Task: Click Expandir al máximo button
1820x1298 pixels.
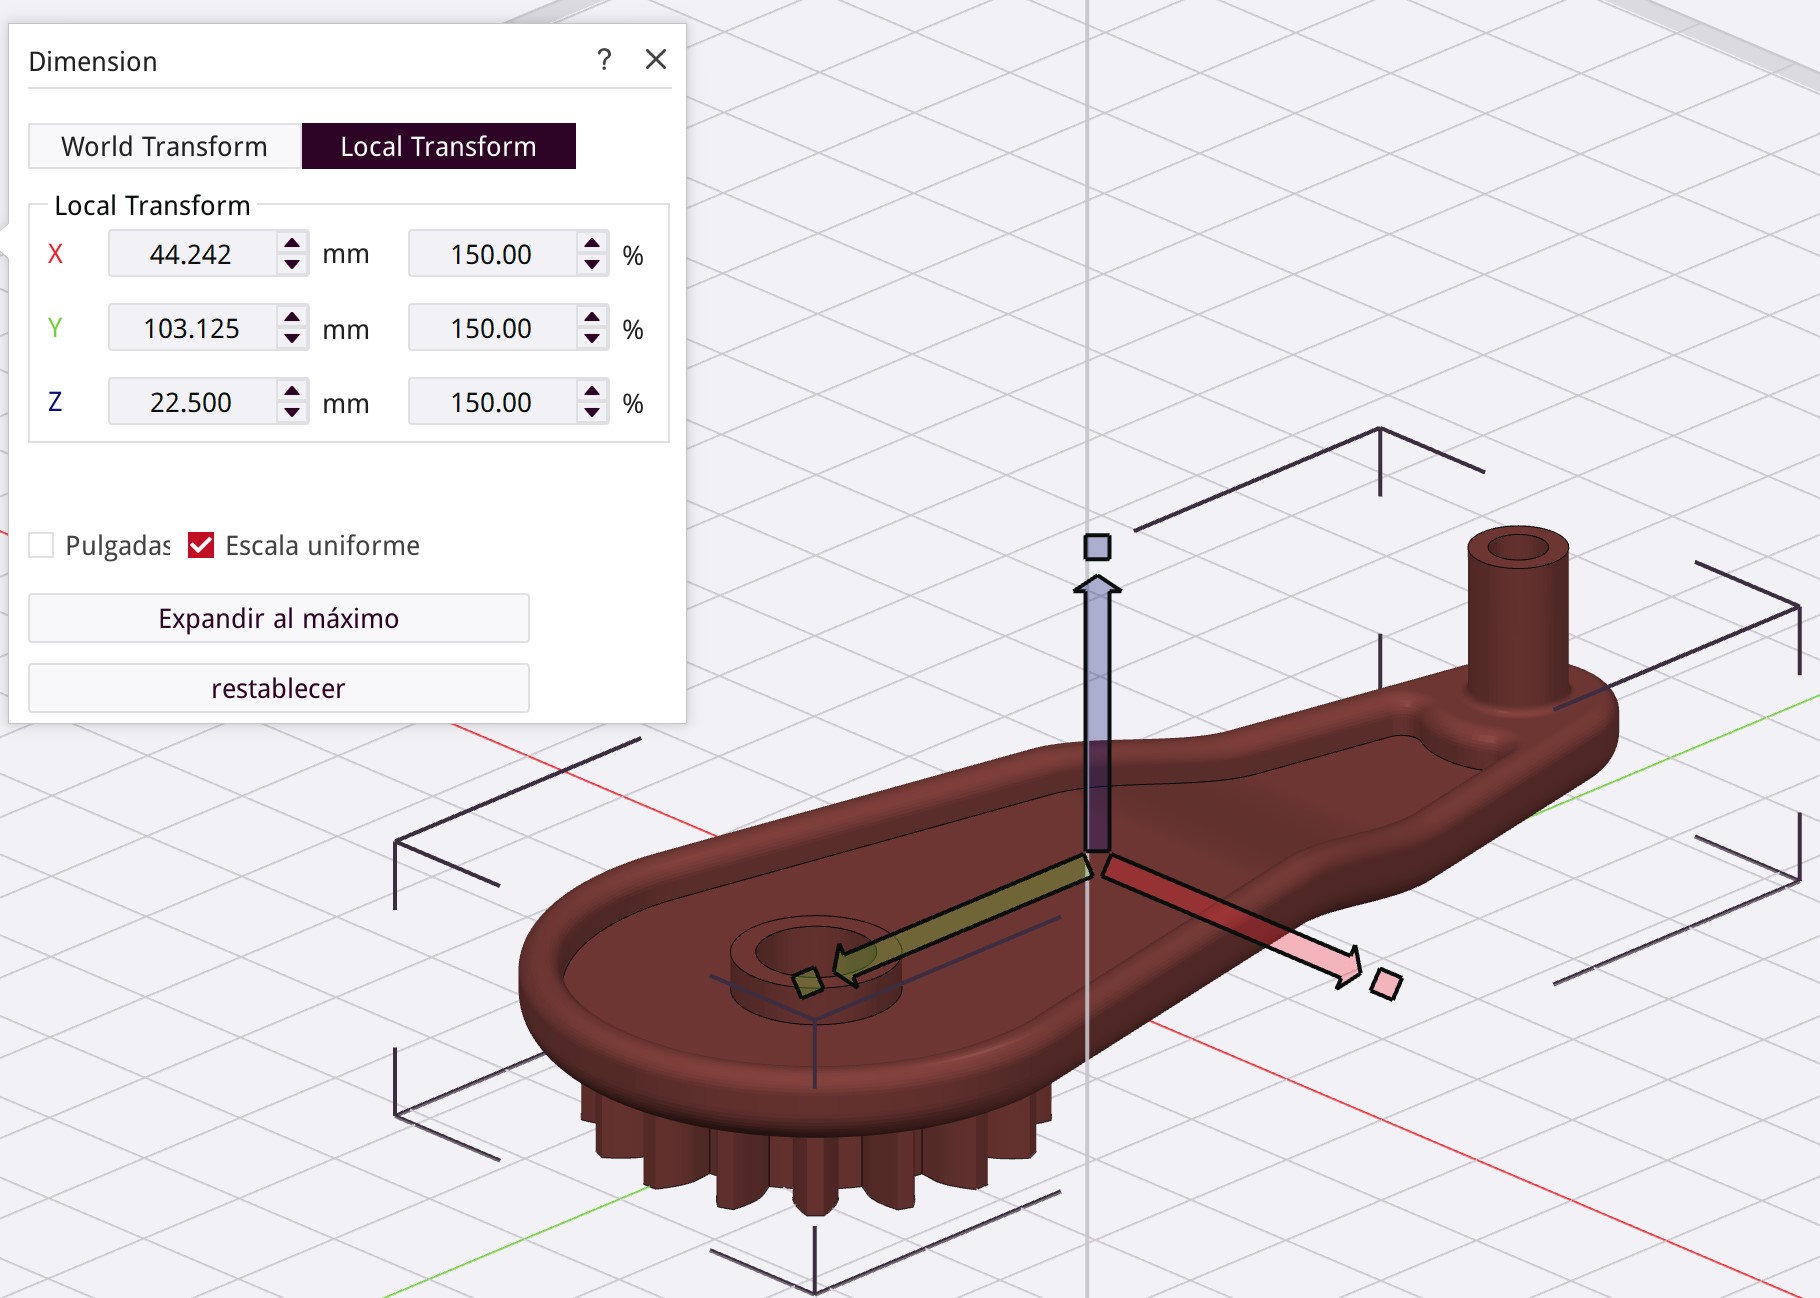Action: 278,618
